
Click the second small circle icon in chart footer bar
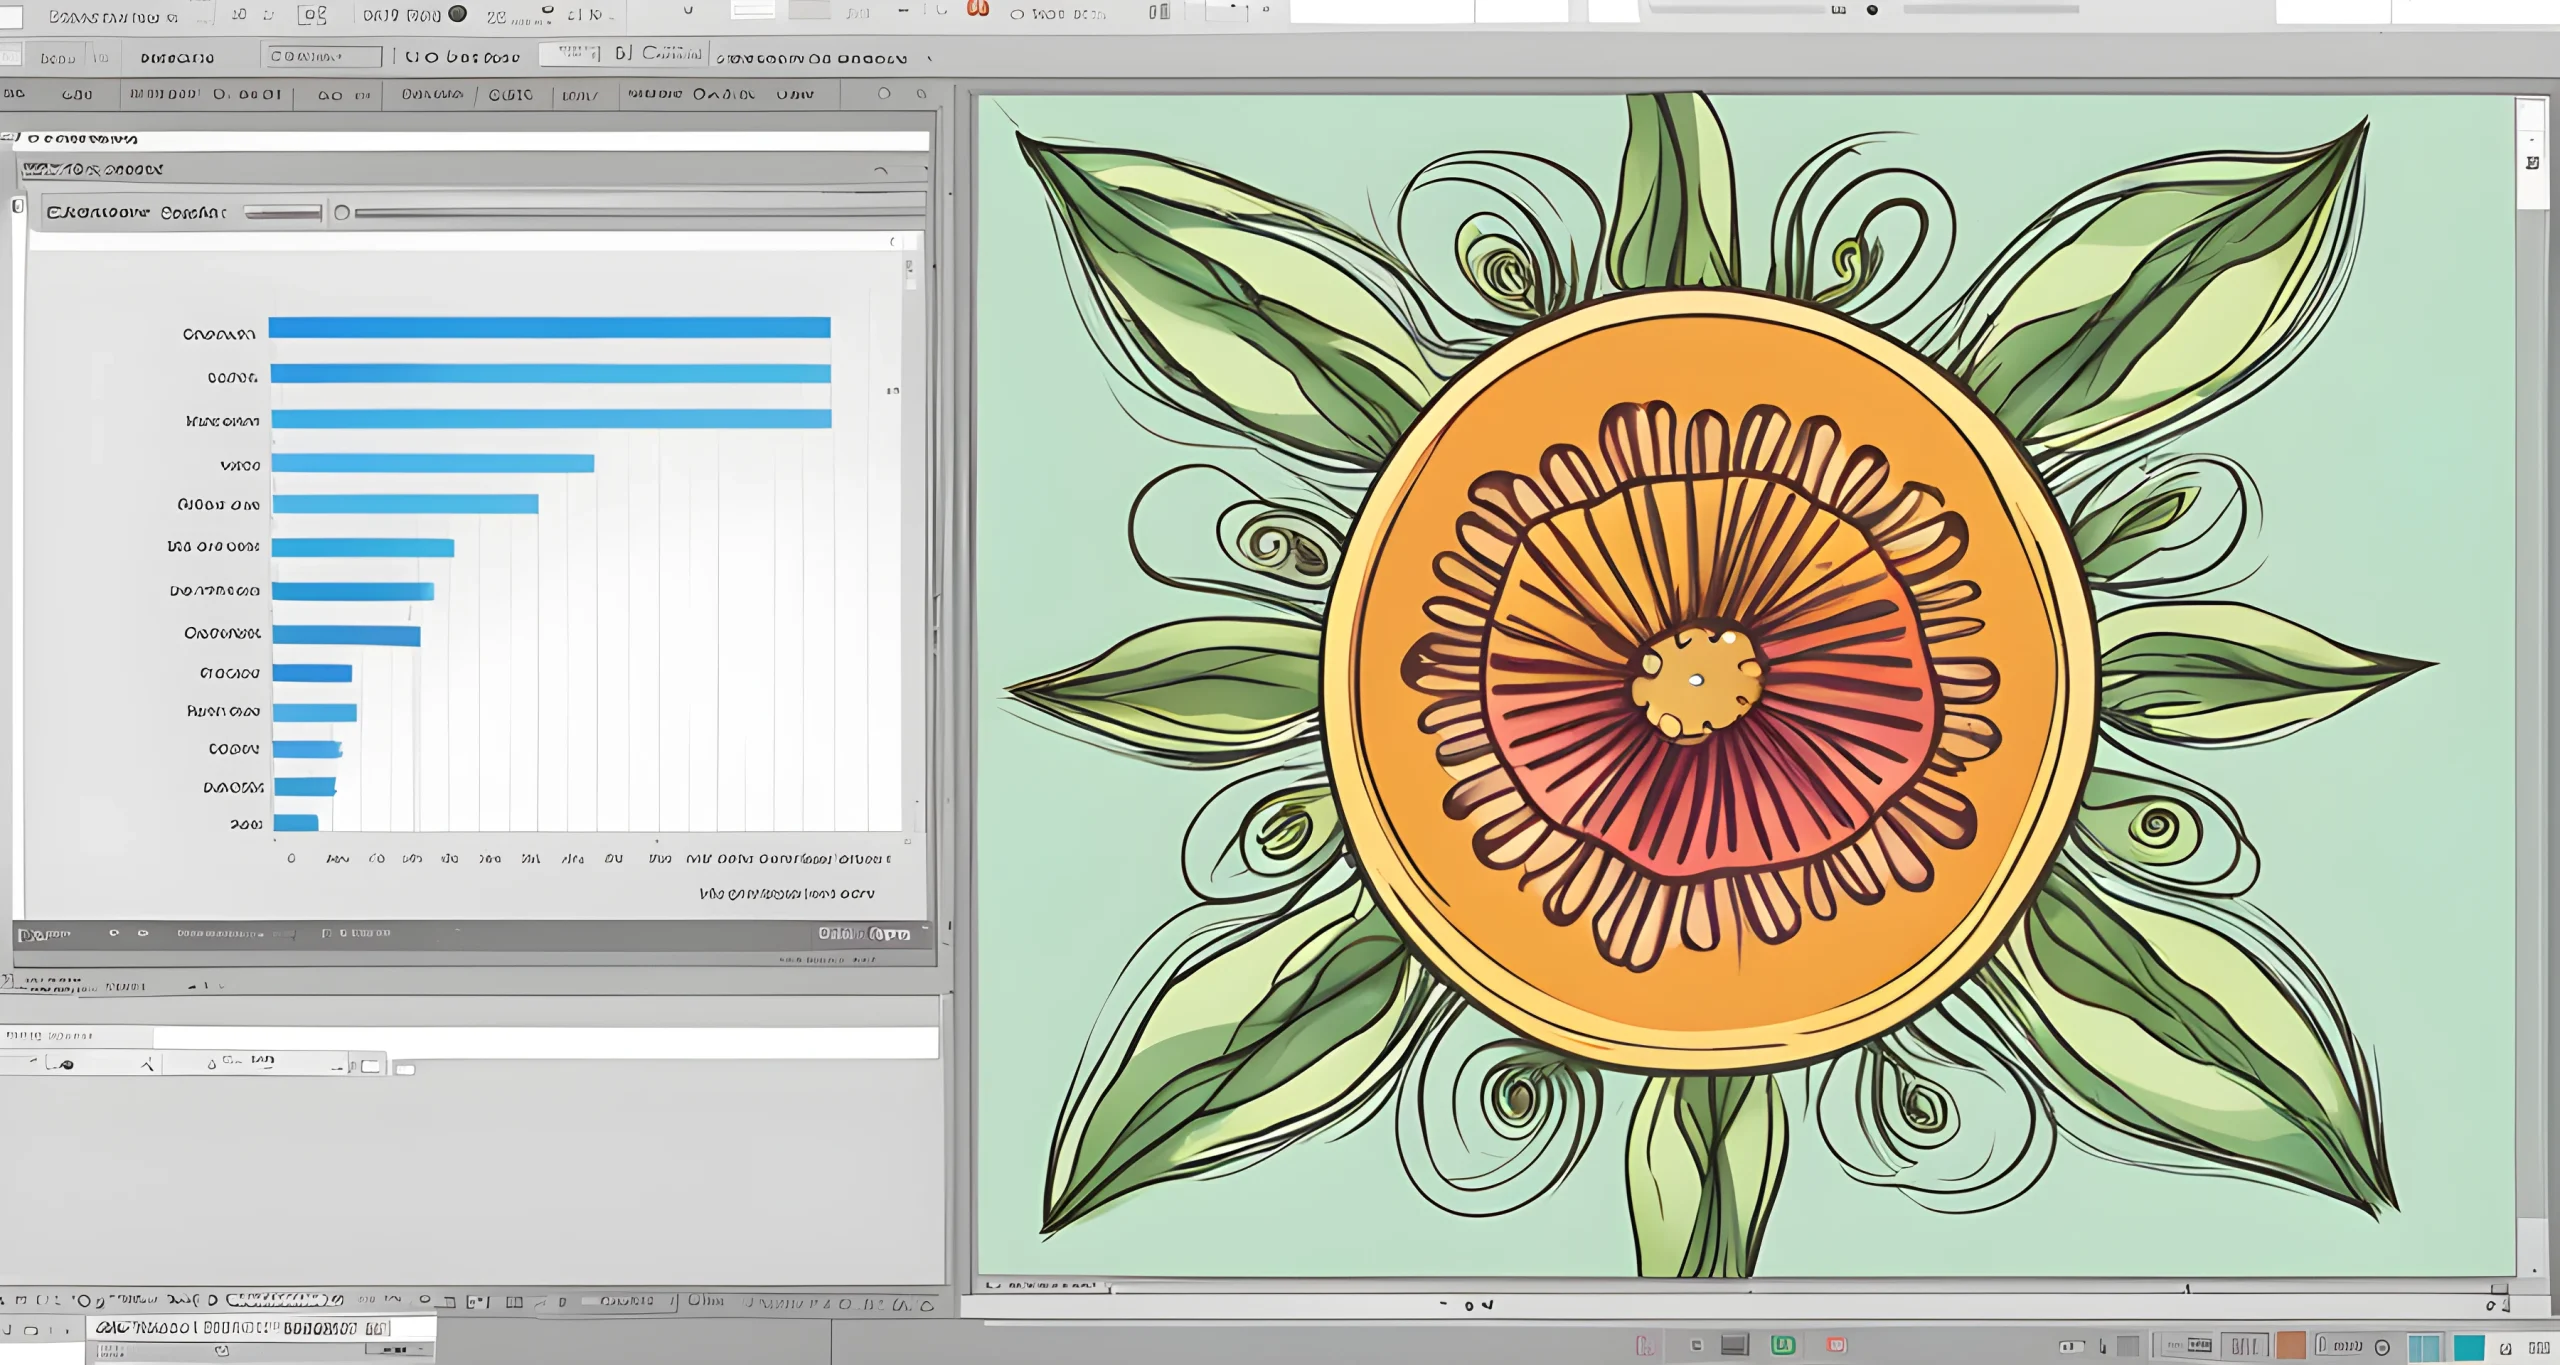(x=143, y=933)
